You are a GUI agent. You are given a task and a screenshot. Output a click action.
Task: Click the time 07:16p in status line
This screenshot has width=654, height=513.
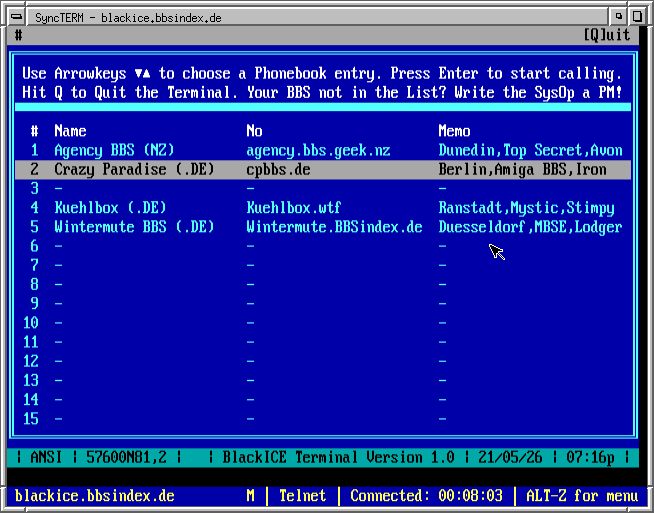tap(590, 458)
